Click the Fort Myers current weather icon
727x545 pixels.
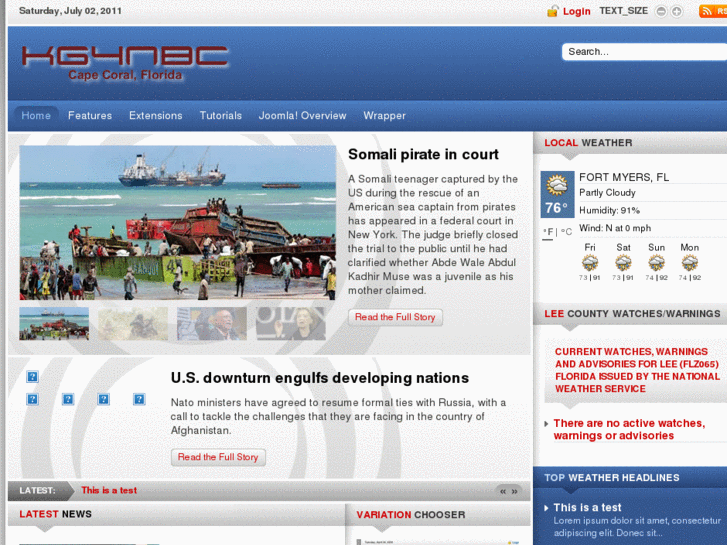pos(557,185)
